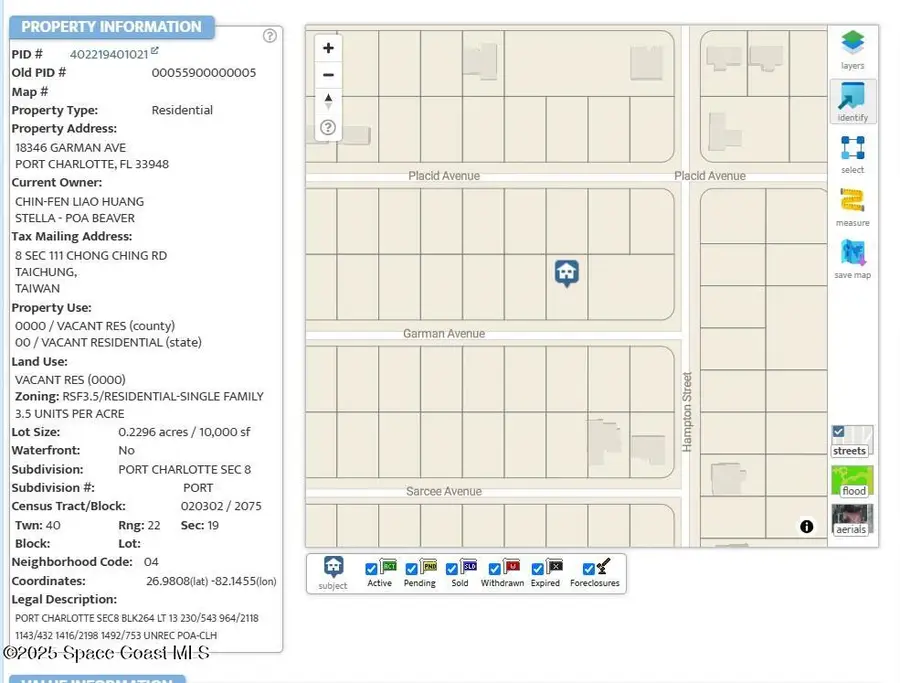Zoom out on the map
The width and height of the screenshot is (900, 683).
pyautogui.click(x=328, y=75)
